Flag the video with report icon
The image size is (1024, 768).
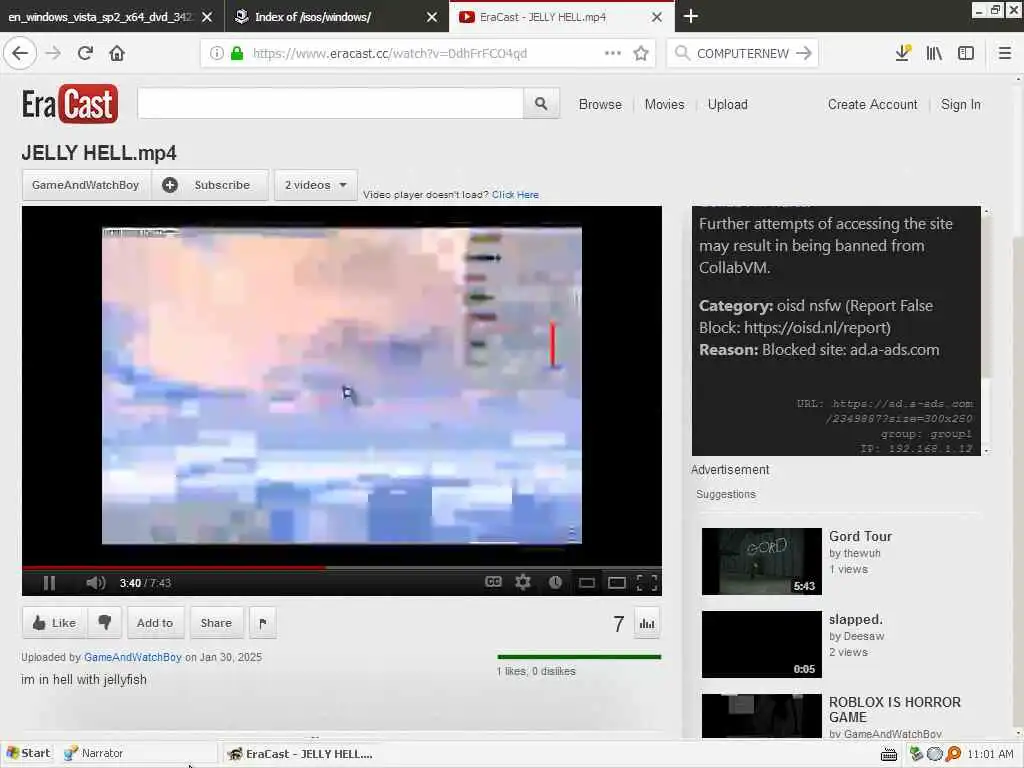tap(263, 623)
